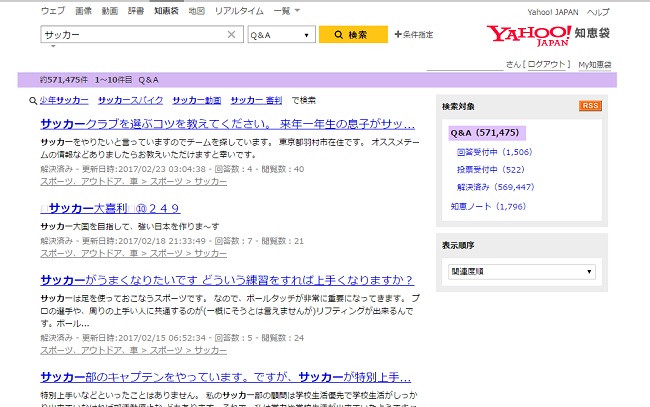Image resolution: width=650 pixels, height=407 pixels.
Task: Click the yellow 検索 search button
Action: (x=353, y=34)
